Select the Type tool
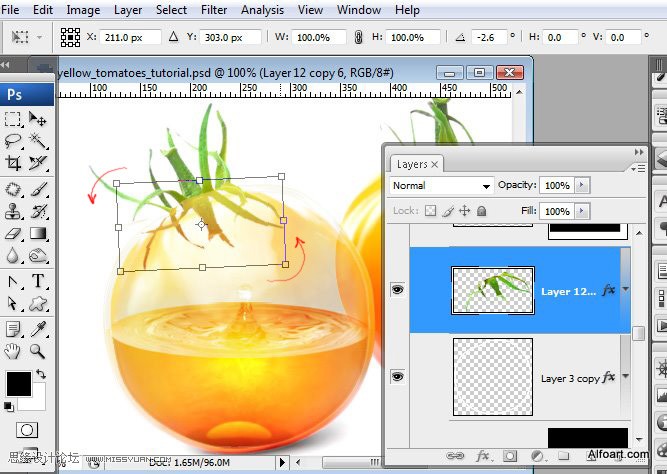Screen dimensions: 667x474 38,280
